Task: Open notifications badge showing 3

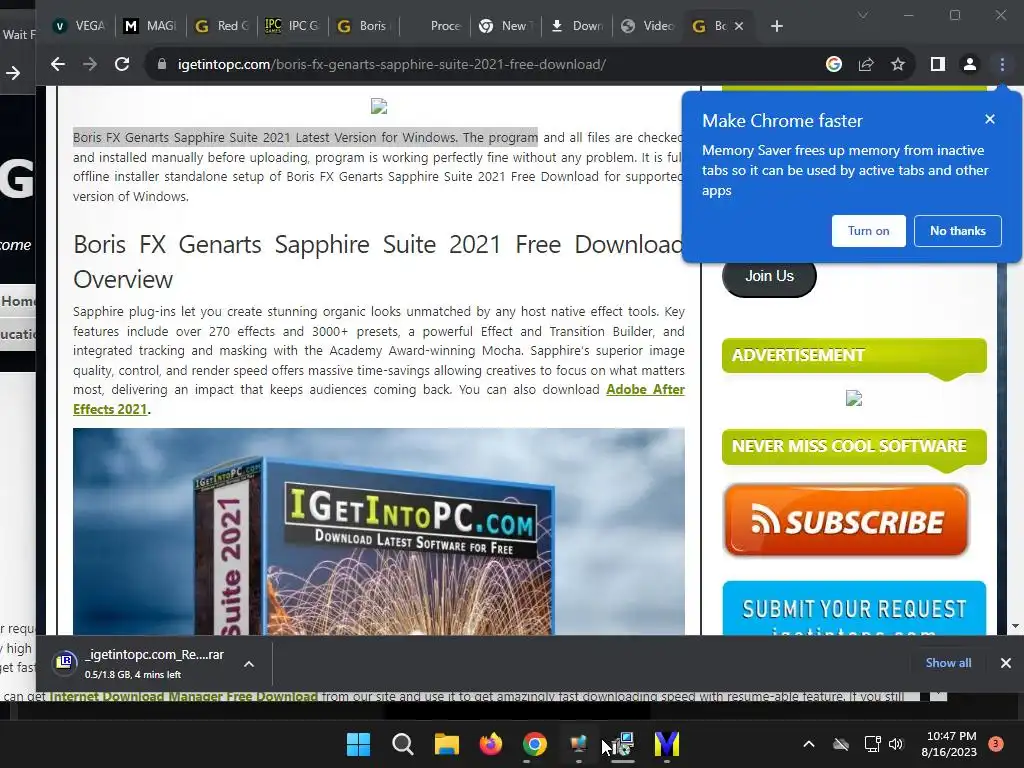Action: tap(995, 744)
